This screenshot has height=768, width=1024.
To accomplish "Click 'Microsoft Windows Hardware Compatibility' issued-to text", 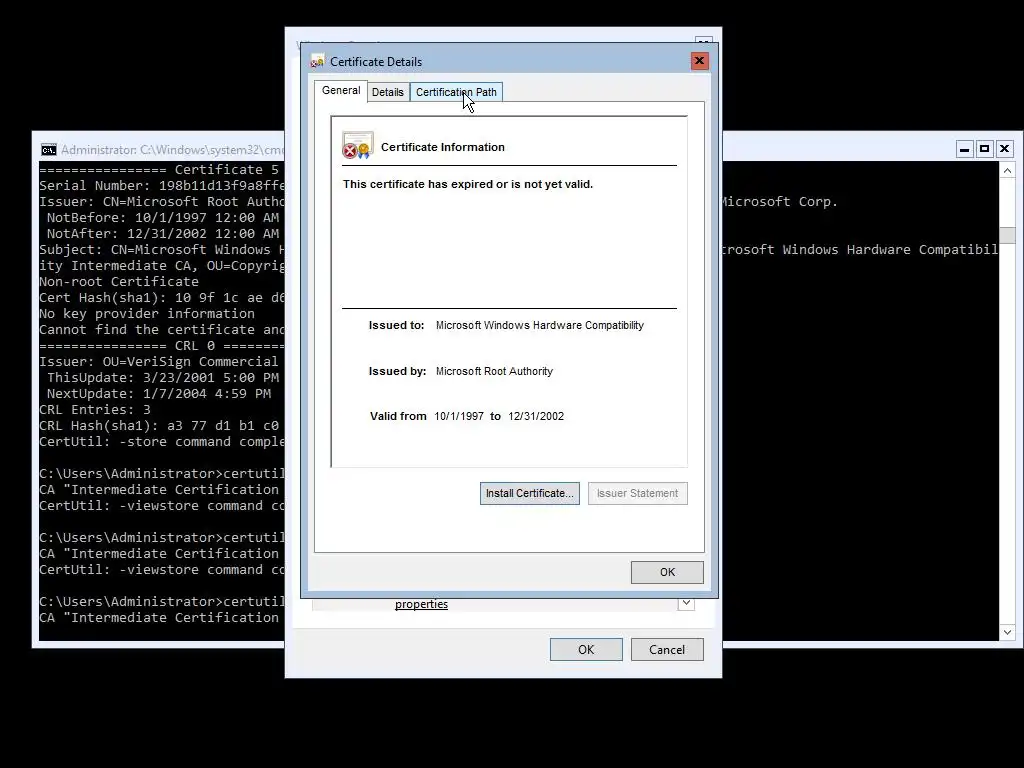I will tap(539, 325).
